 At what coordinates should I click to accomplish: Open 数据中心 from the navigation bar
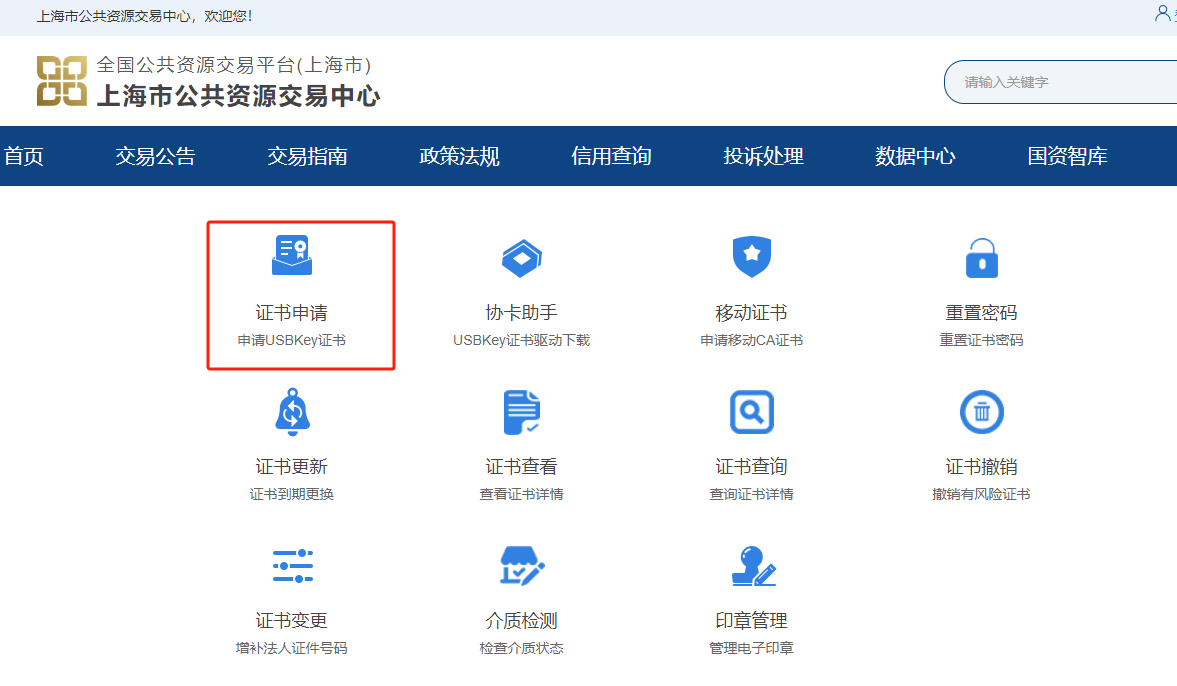(915, 156)
